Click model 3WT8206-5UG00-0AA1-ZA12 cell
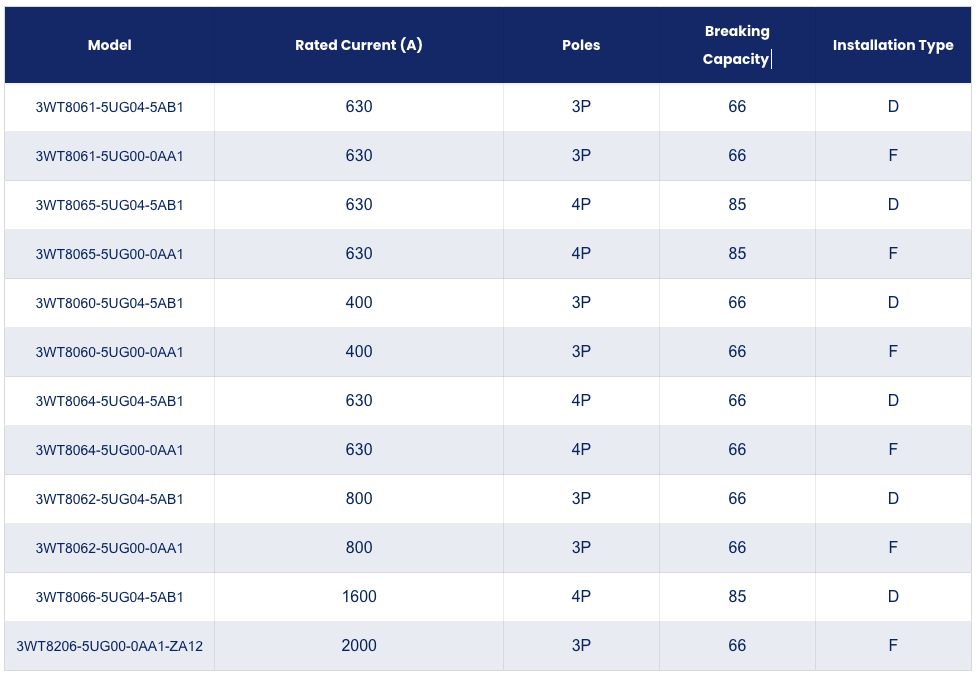The image size is (978, 677). [x=109, y=646]
